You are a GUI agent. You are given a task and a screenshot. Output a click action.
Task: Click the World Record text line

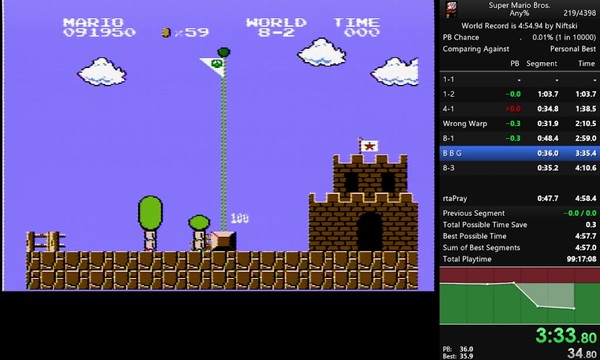click(x=519, y=26)
